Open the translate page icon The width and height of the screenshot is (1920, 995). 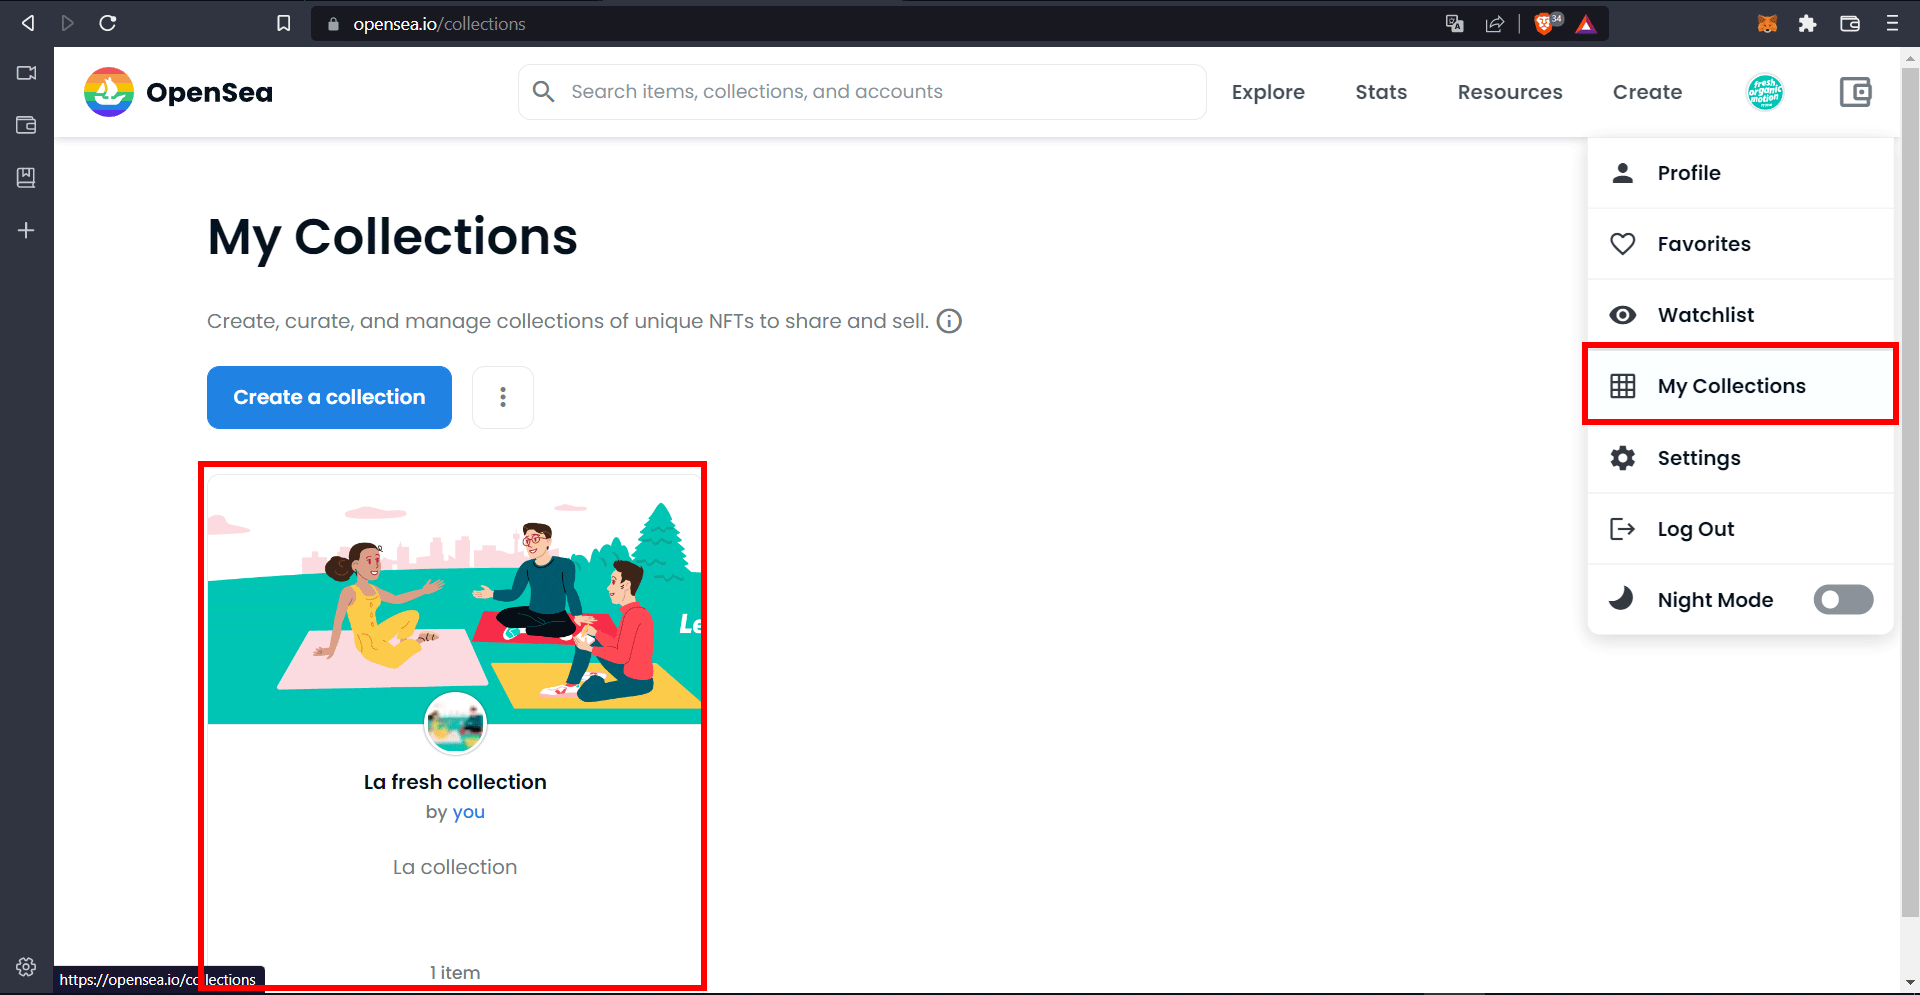coord(1455,24)
